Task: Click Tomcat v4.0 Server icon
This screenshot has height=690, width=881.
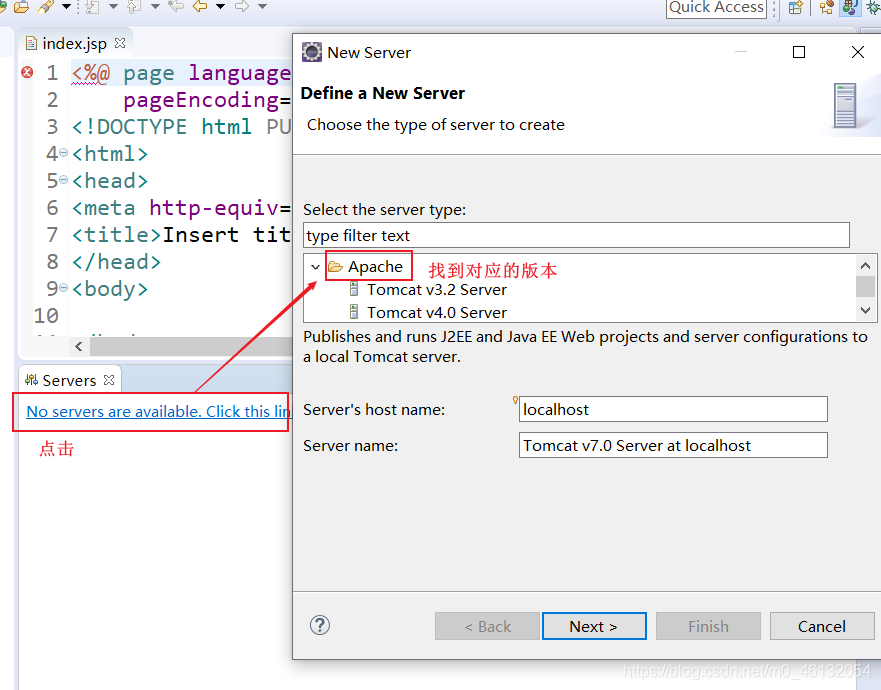Action: click(354, 311)
